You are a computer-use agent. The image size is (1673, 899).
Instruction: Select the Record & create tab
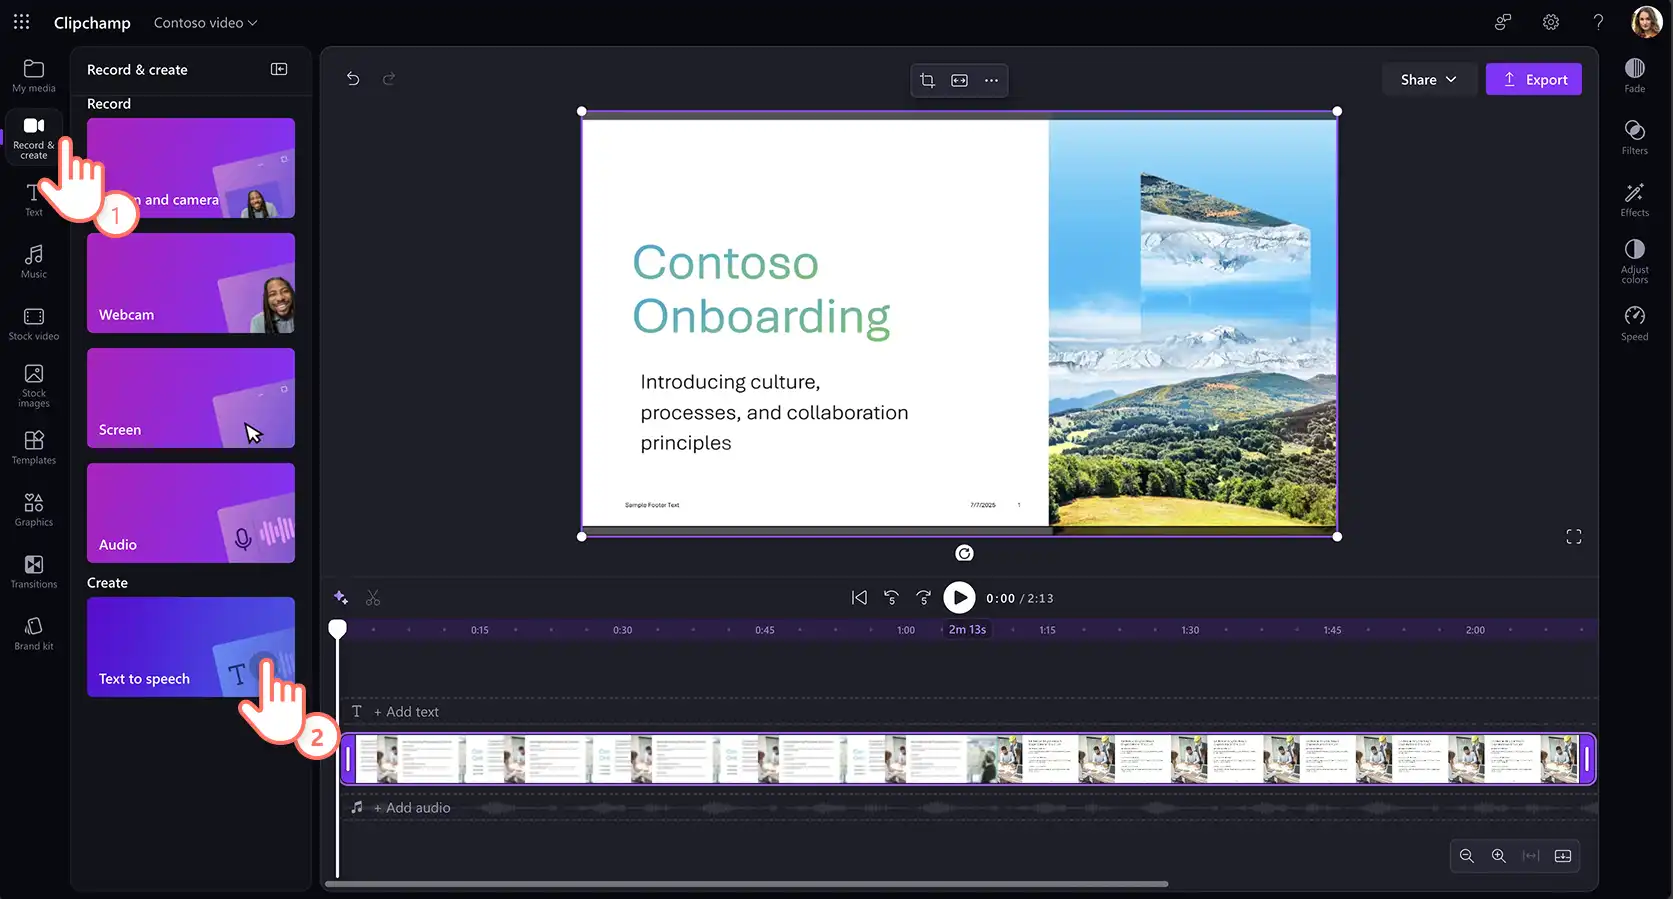(x=33, y=137)
